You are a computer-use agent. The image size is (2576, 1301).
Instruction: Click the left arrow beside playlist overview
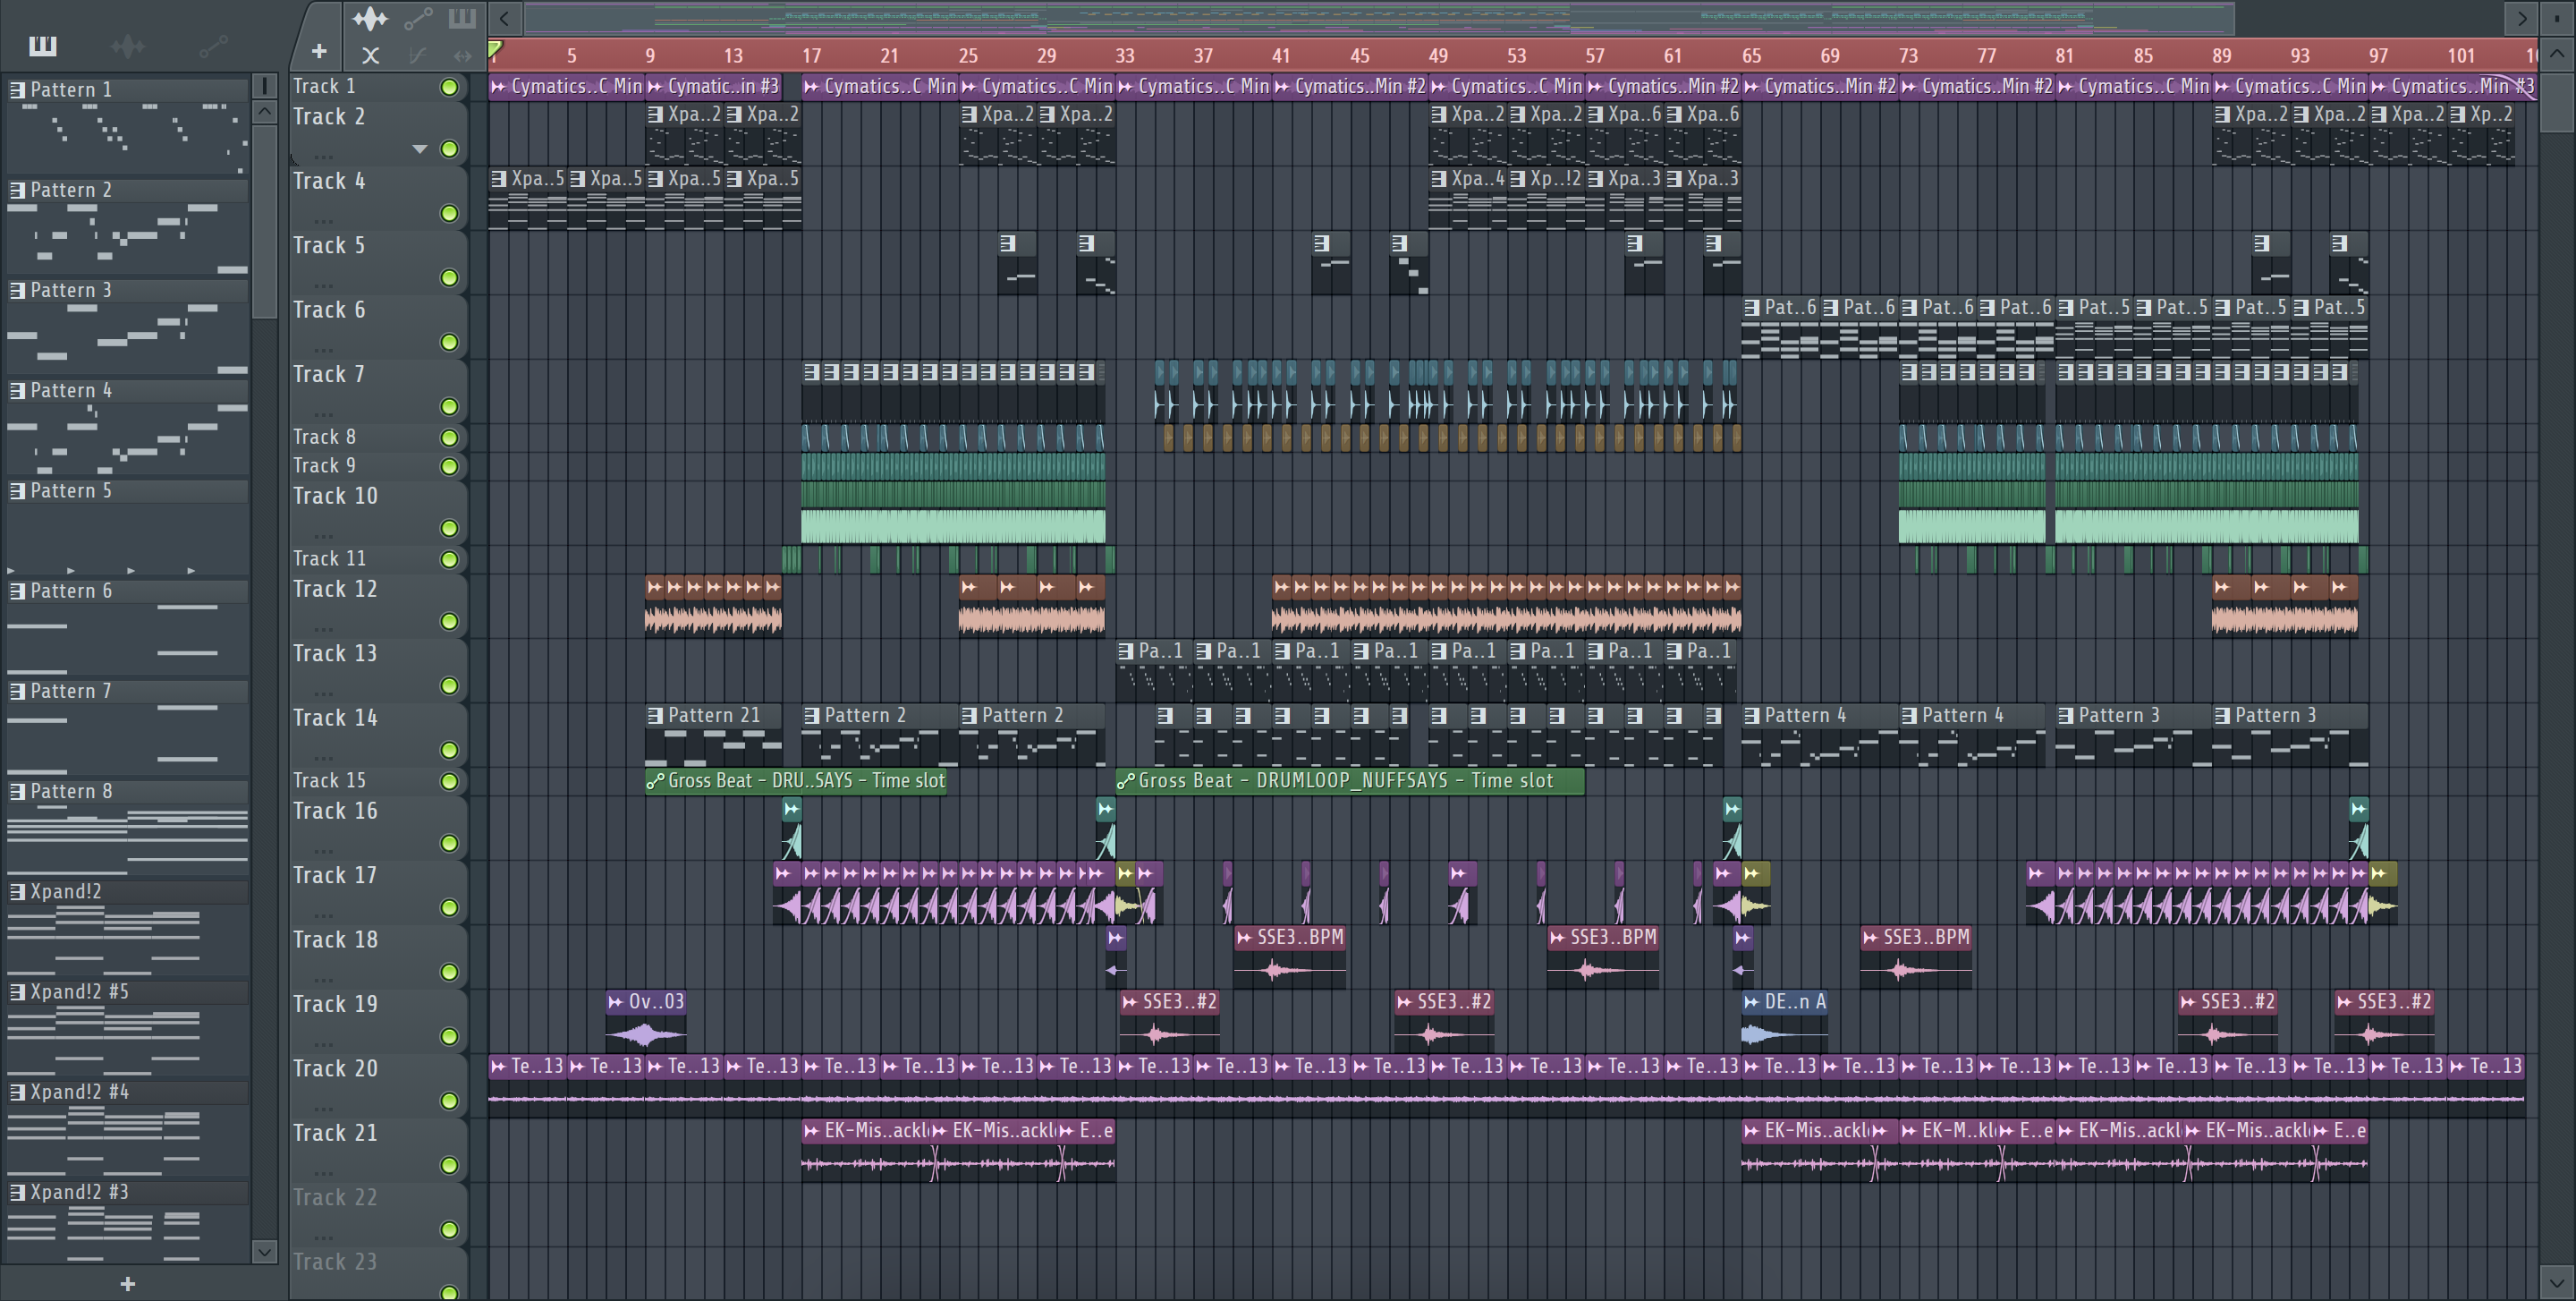tap(505, 18)
